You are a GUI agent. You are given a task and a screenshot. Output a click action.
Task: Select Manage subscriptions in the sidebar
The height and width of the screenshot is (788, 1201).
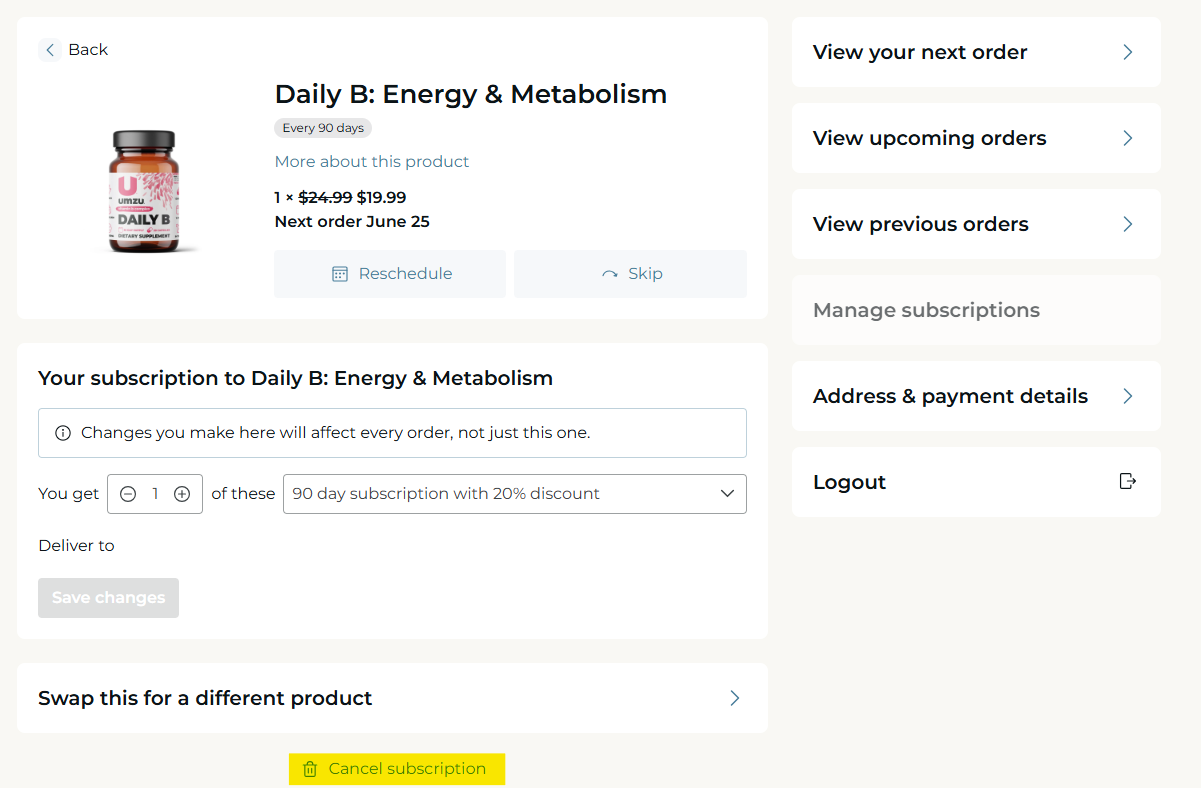click(926, 310)
